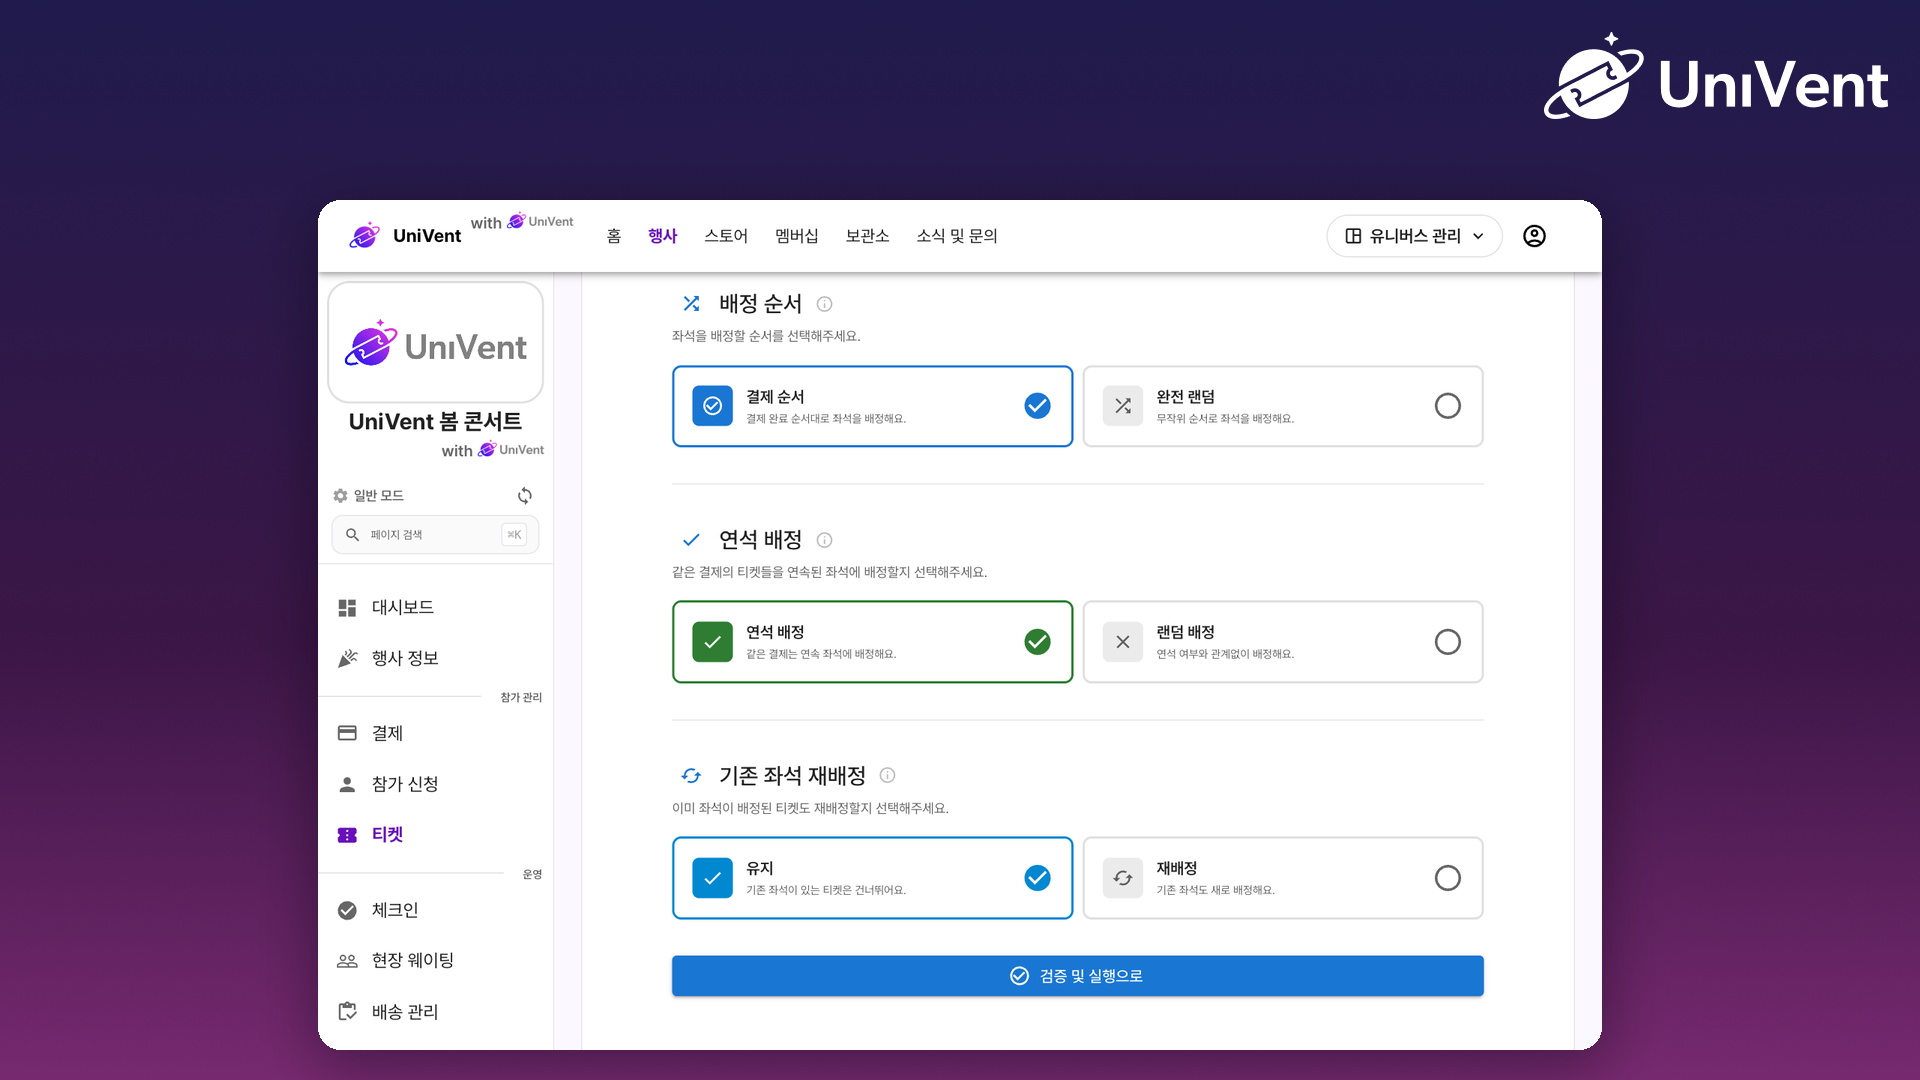1920x1080 pixels.
Task: Open the 스토어 nav tab
Action: point(726,236)
